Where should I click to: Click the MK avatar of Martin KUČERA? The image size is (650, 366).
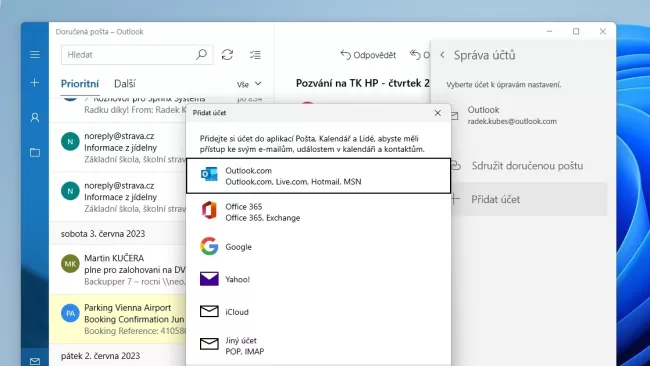pyautogui.click(x=70, y=264)
